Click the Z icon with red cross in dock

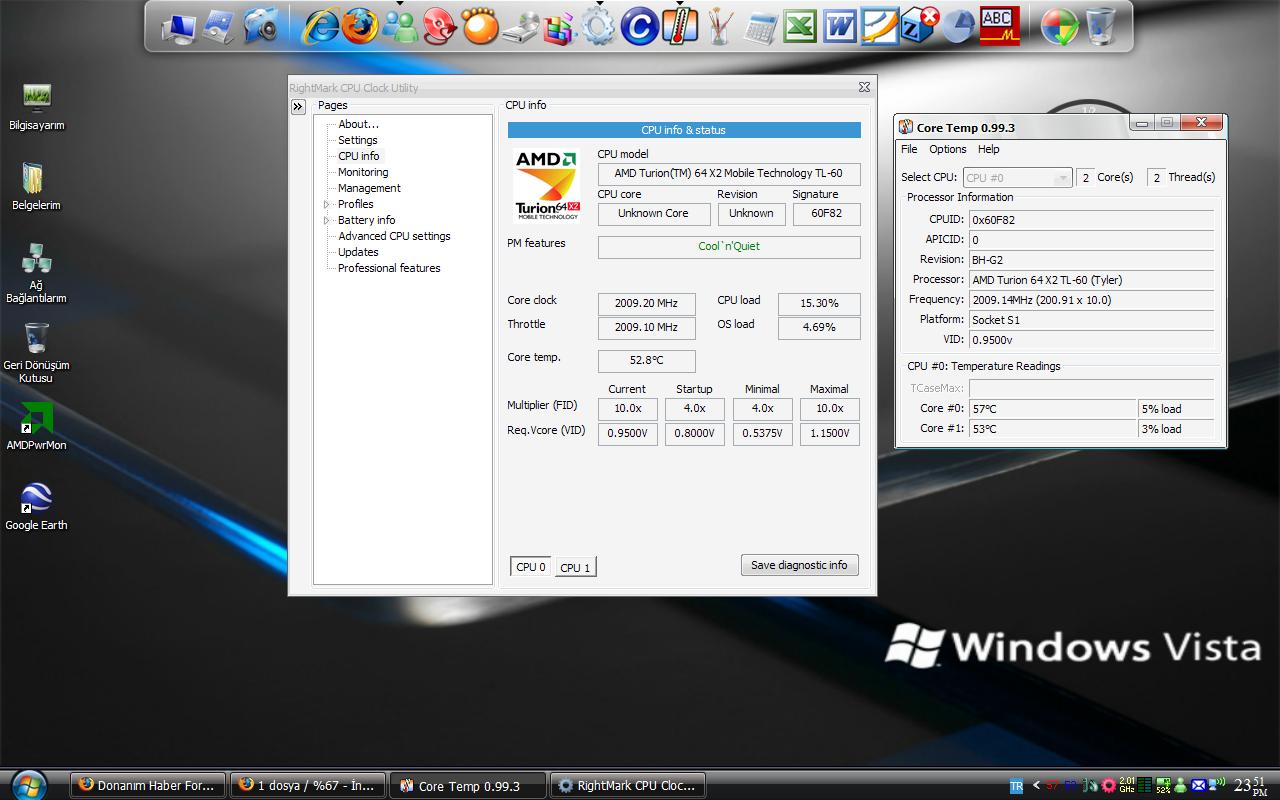(919, 27)
